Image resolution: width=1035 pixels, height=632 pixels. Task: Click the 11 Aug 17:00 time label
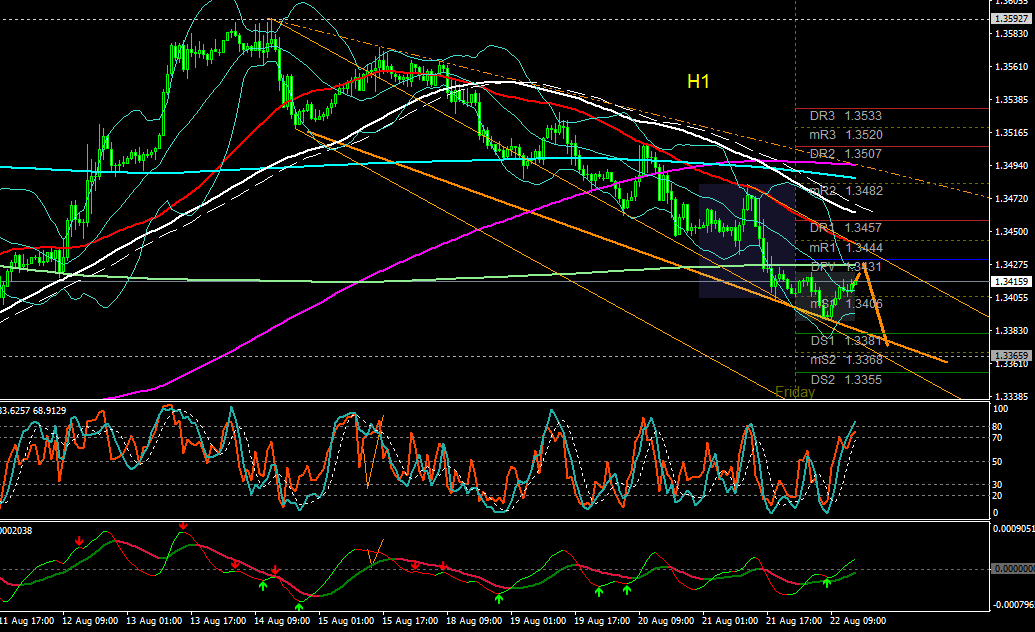point(27,621)
